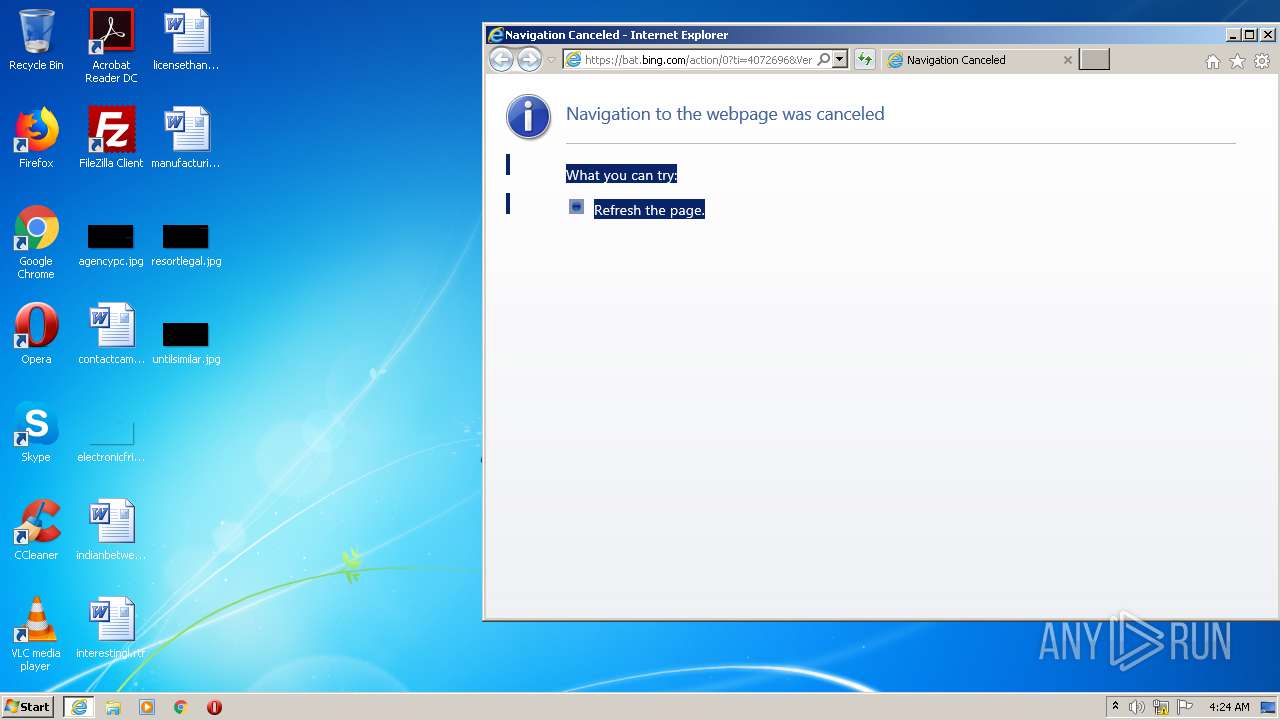The height and width of the screenshot is (720, 1280).
Task: Maximize the Internet Explorer window
Action: pyautogui.click(x=1249, y=35)
